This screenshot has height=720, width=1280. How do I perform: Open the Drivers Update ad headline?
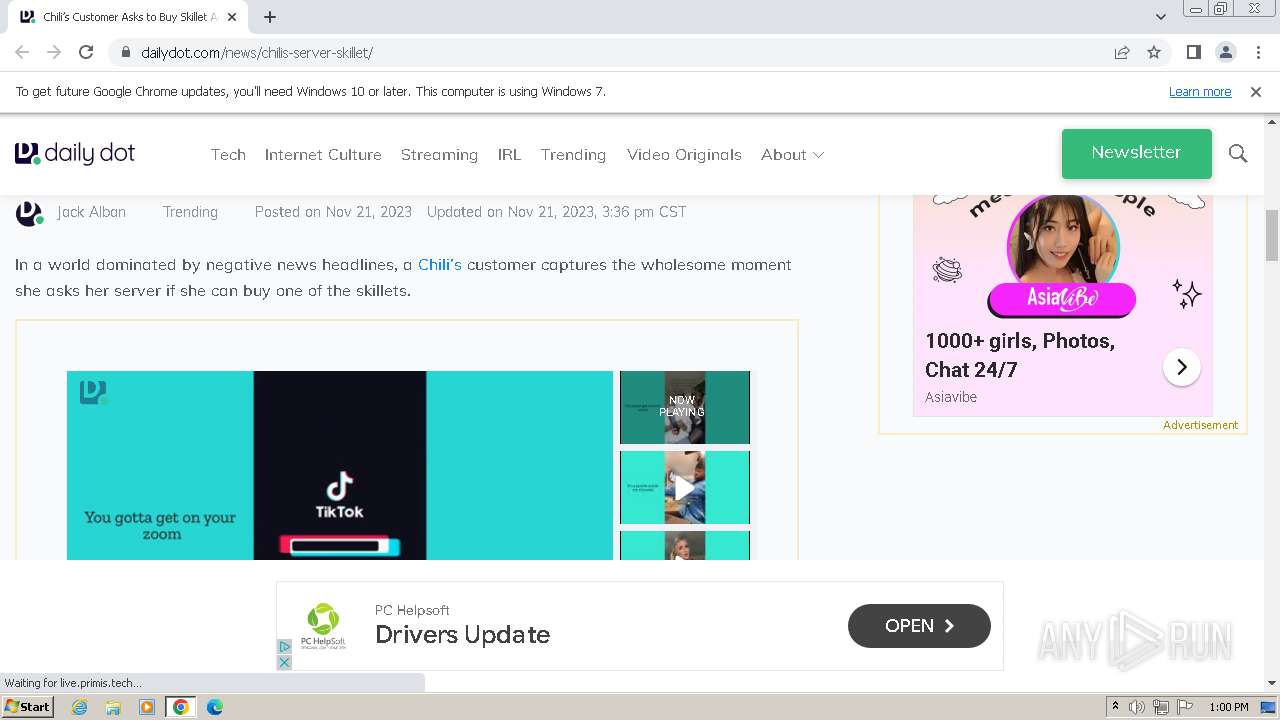point(462,635)
